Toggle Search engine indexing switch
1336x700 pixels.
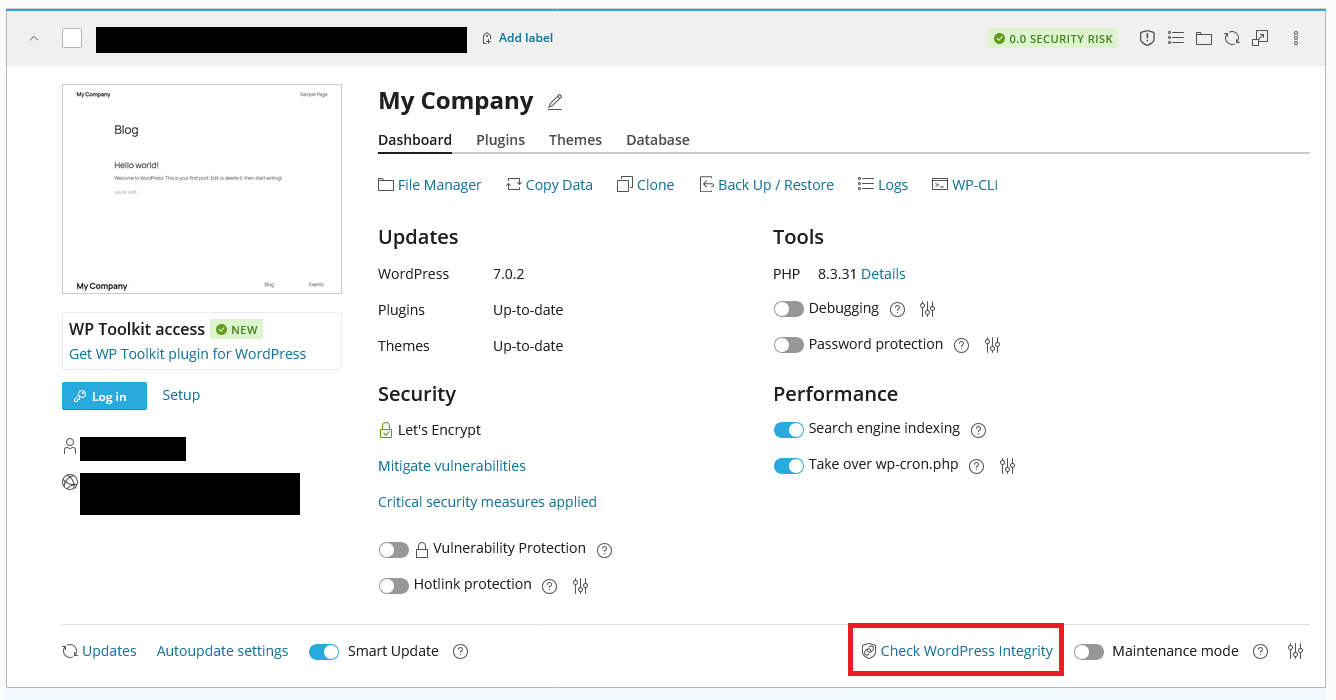pos(789,429)
